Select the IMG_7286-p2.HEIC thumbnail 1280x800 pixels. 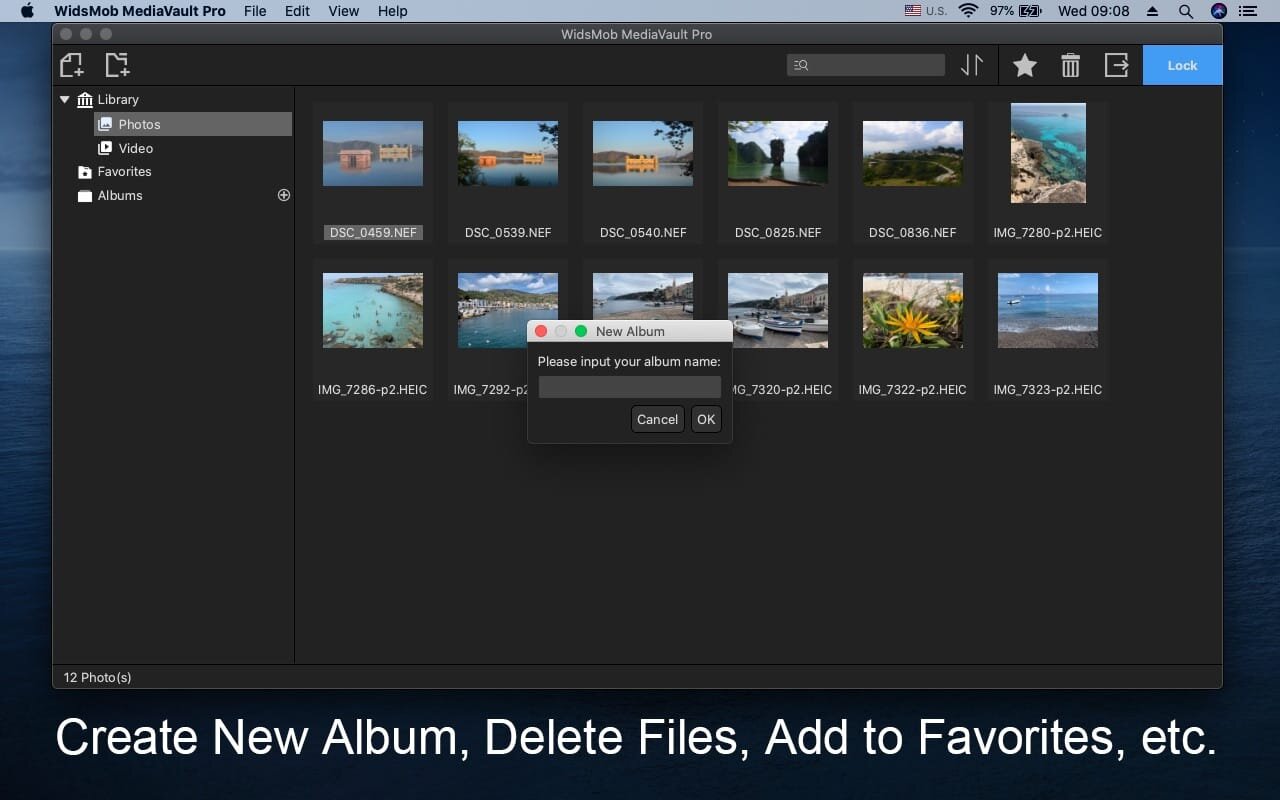click(x=373, y=310)
